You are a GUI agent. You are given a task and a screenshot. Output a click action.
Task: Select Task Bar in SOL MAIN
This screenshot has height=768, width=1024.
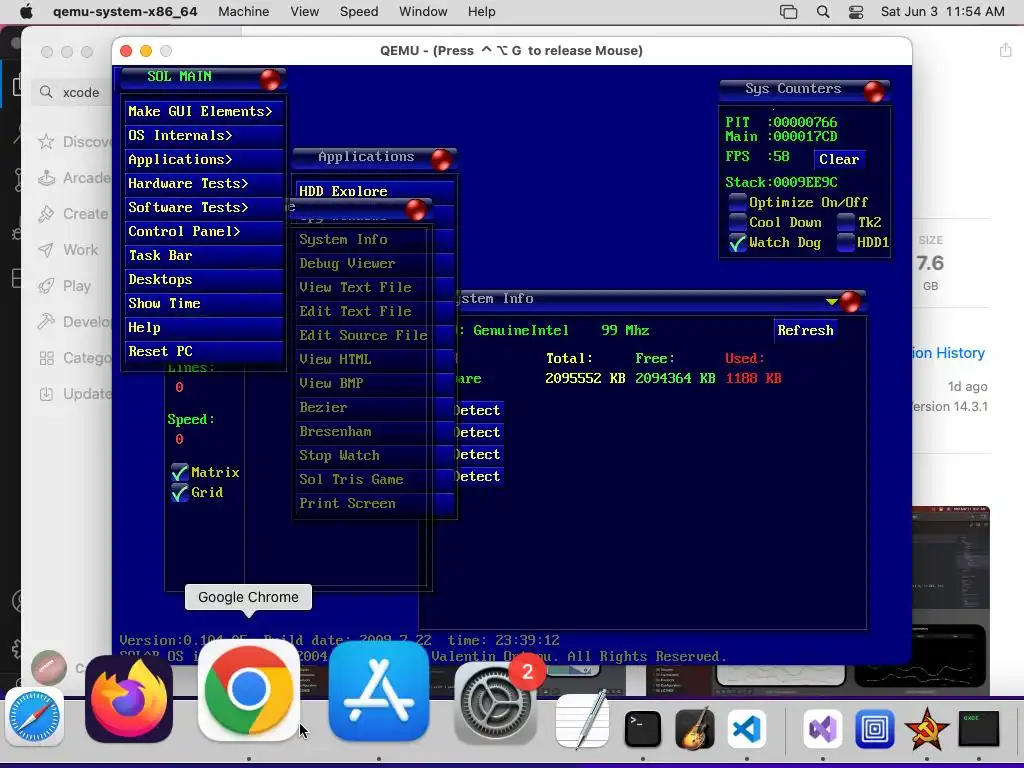(204, 255)
